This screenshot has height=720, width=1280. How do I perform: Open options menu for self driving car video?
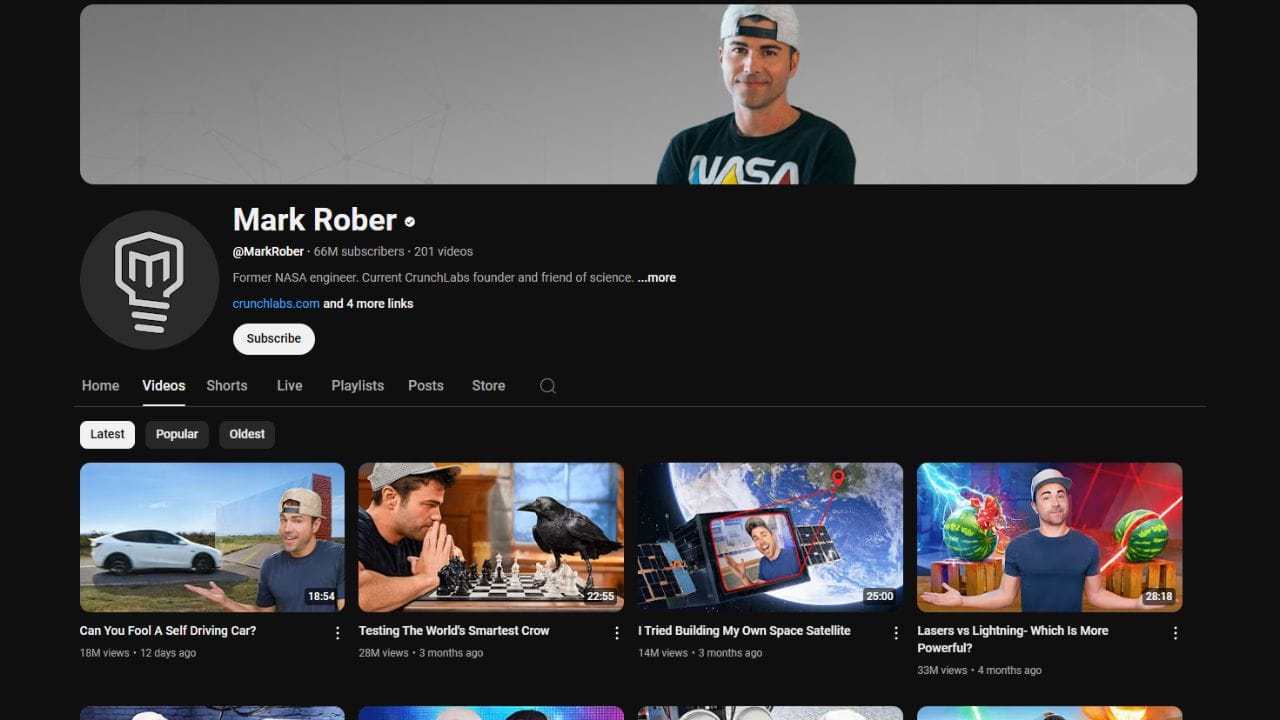[337, 633]
